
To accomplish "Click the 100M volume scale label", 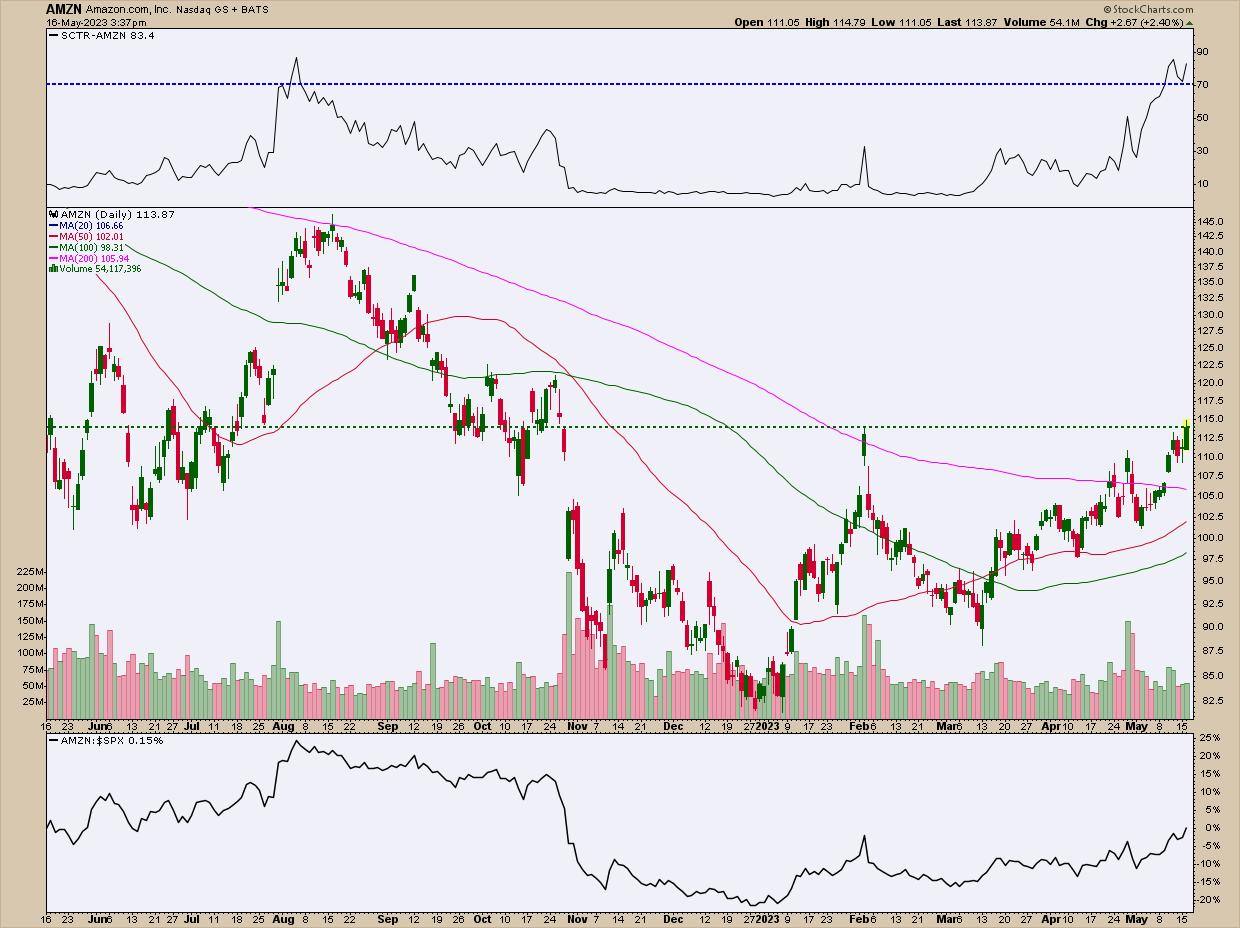I will [x=29, y=653].
